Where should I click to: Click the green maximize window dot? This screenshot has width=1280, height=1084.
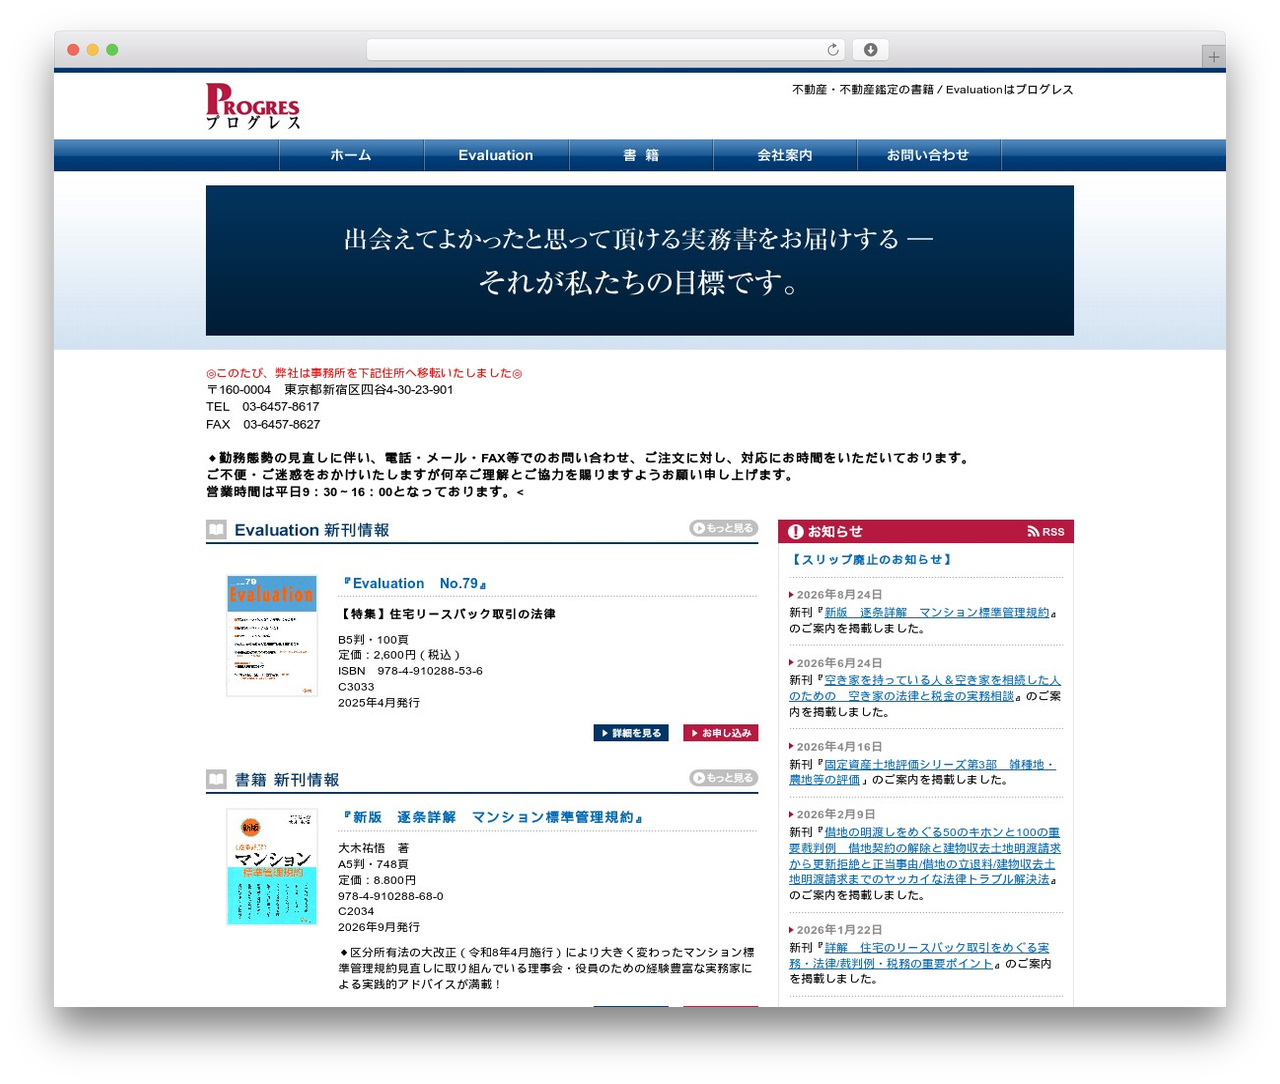click(x=112, y=50)
